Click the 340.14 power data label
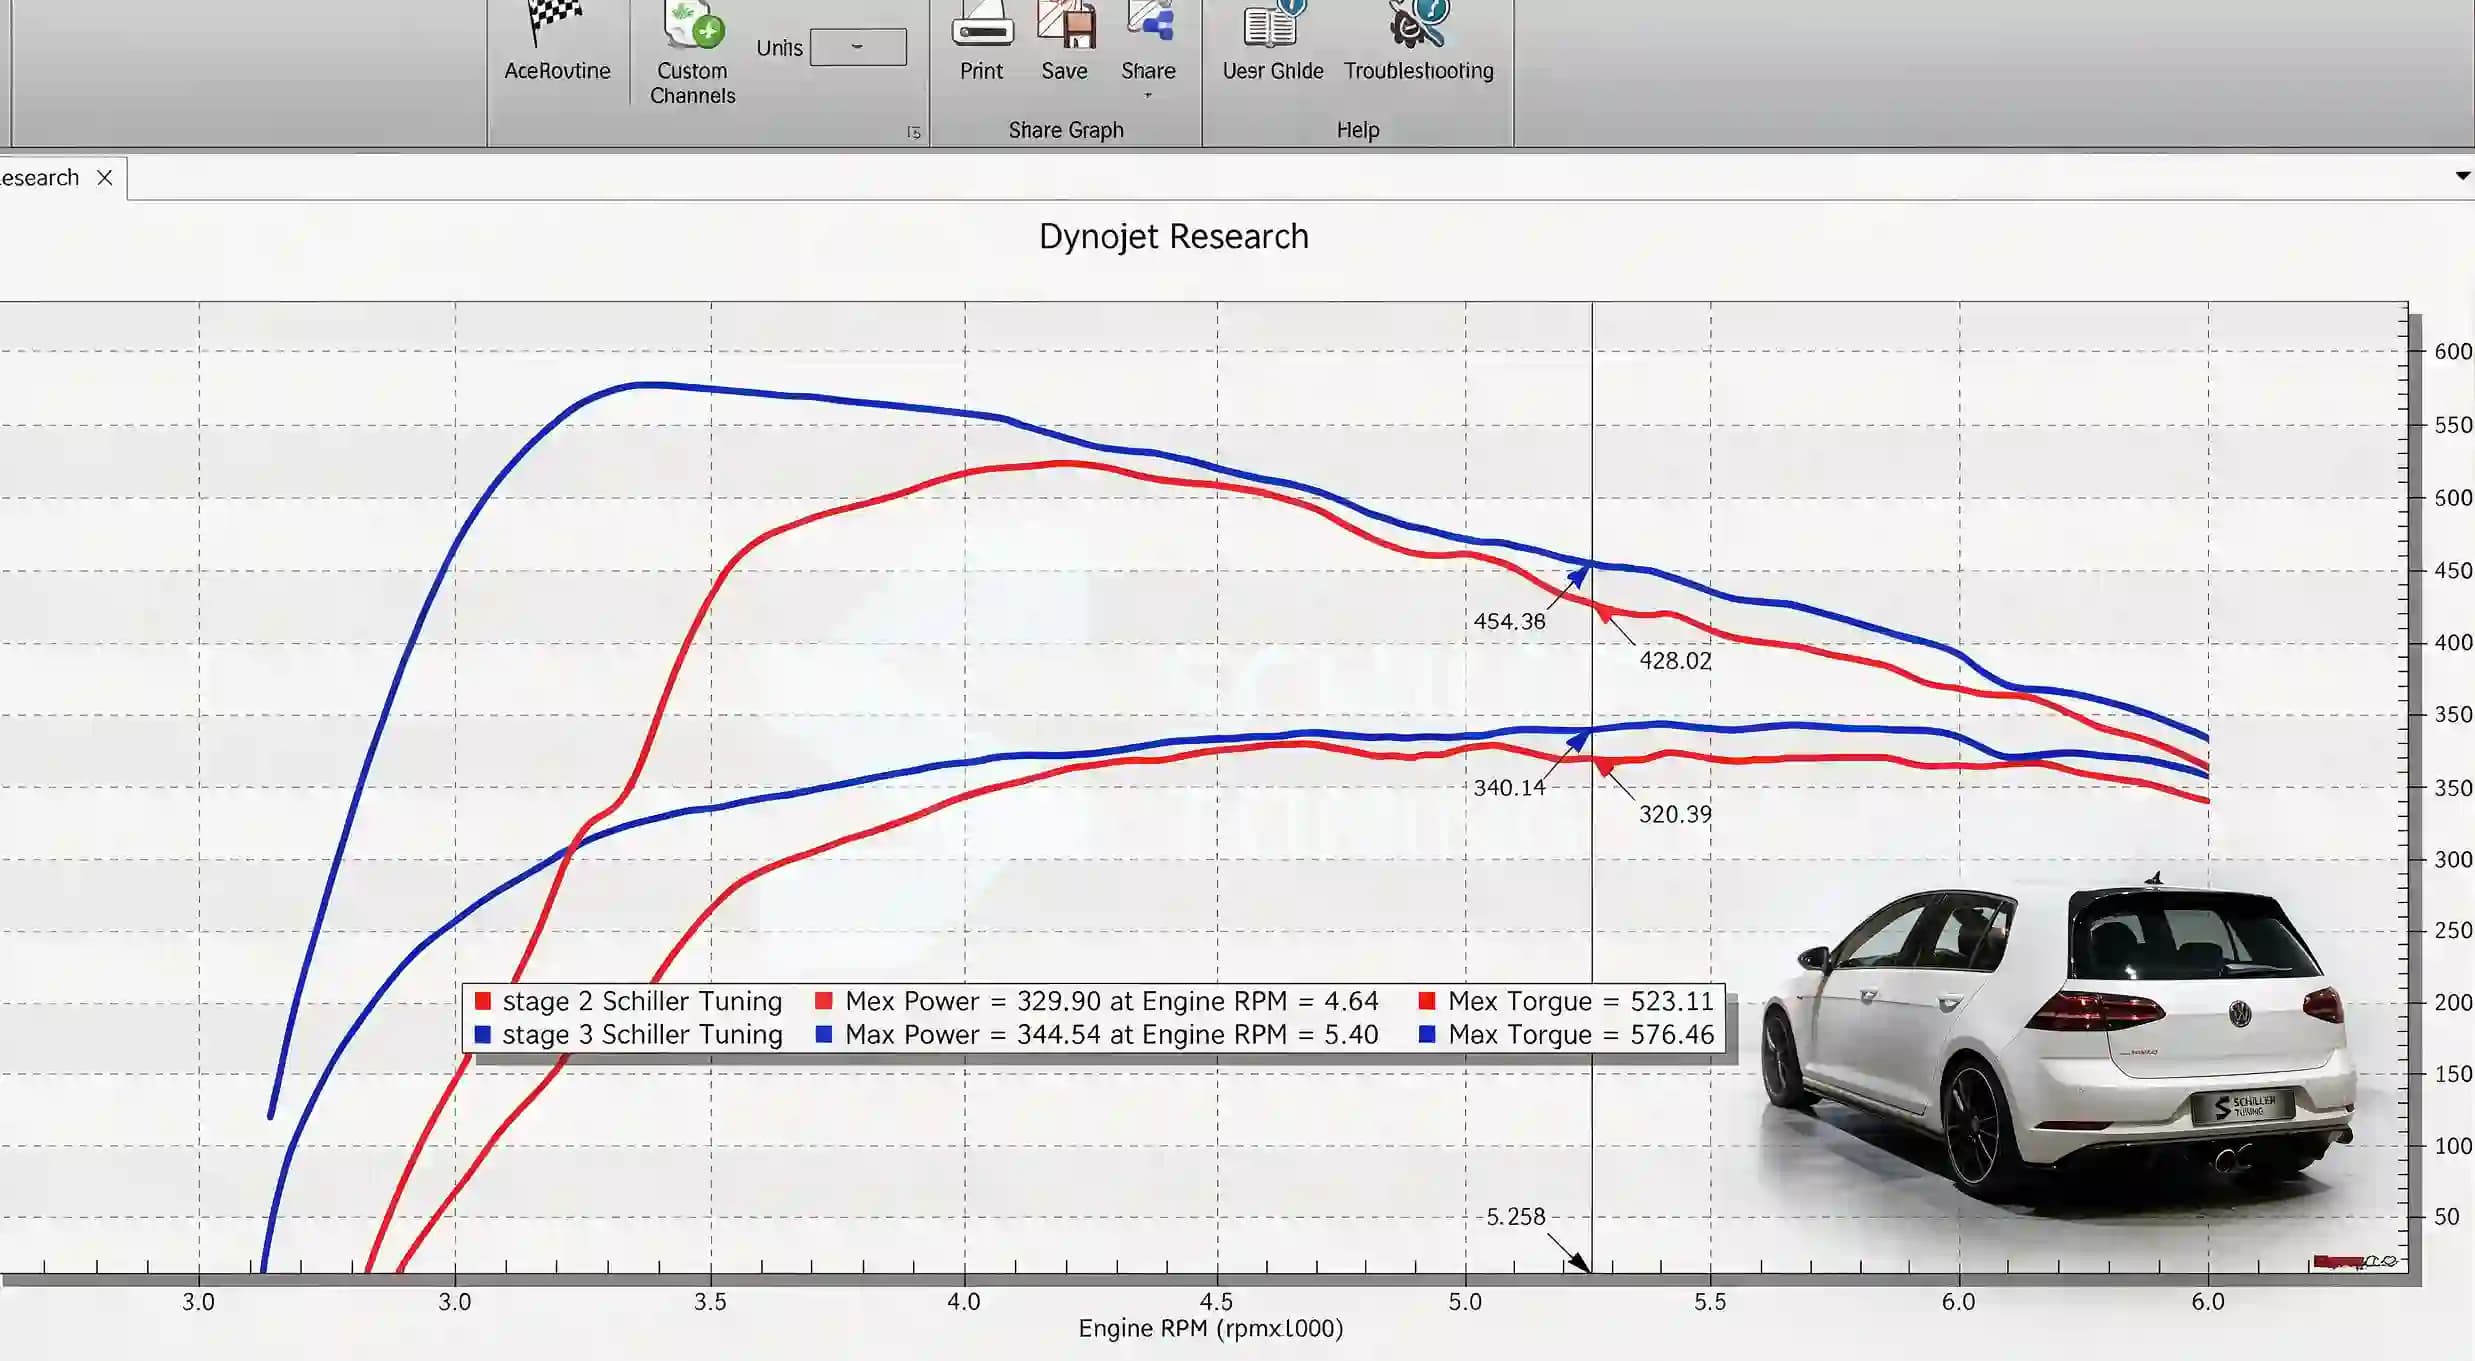The width and height of the screenshot is (2475, 1361). pos(1509,788)
